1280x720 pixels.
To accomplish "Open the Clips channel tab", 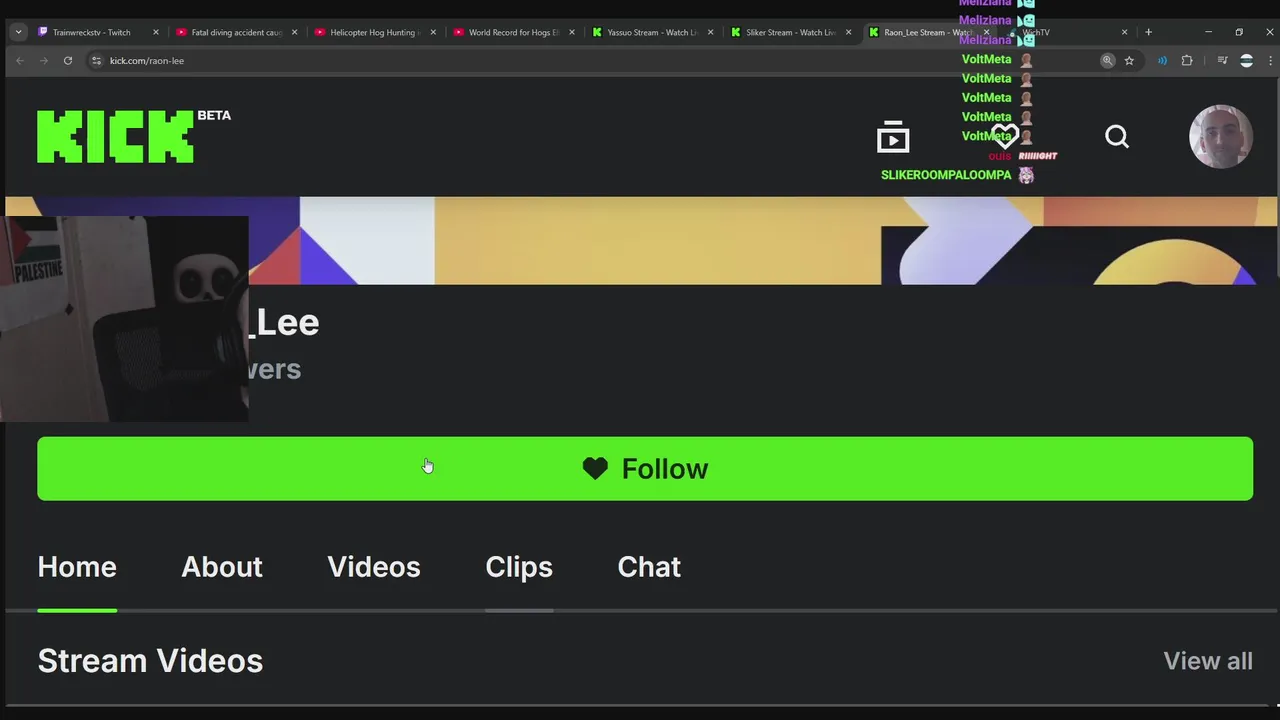I will (x=519, y=567).
